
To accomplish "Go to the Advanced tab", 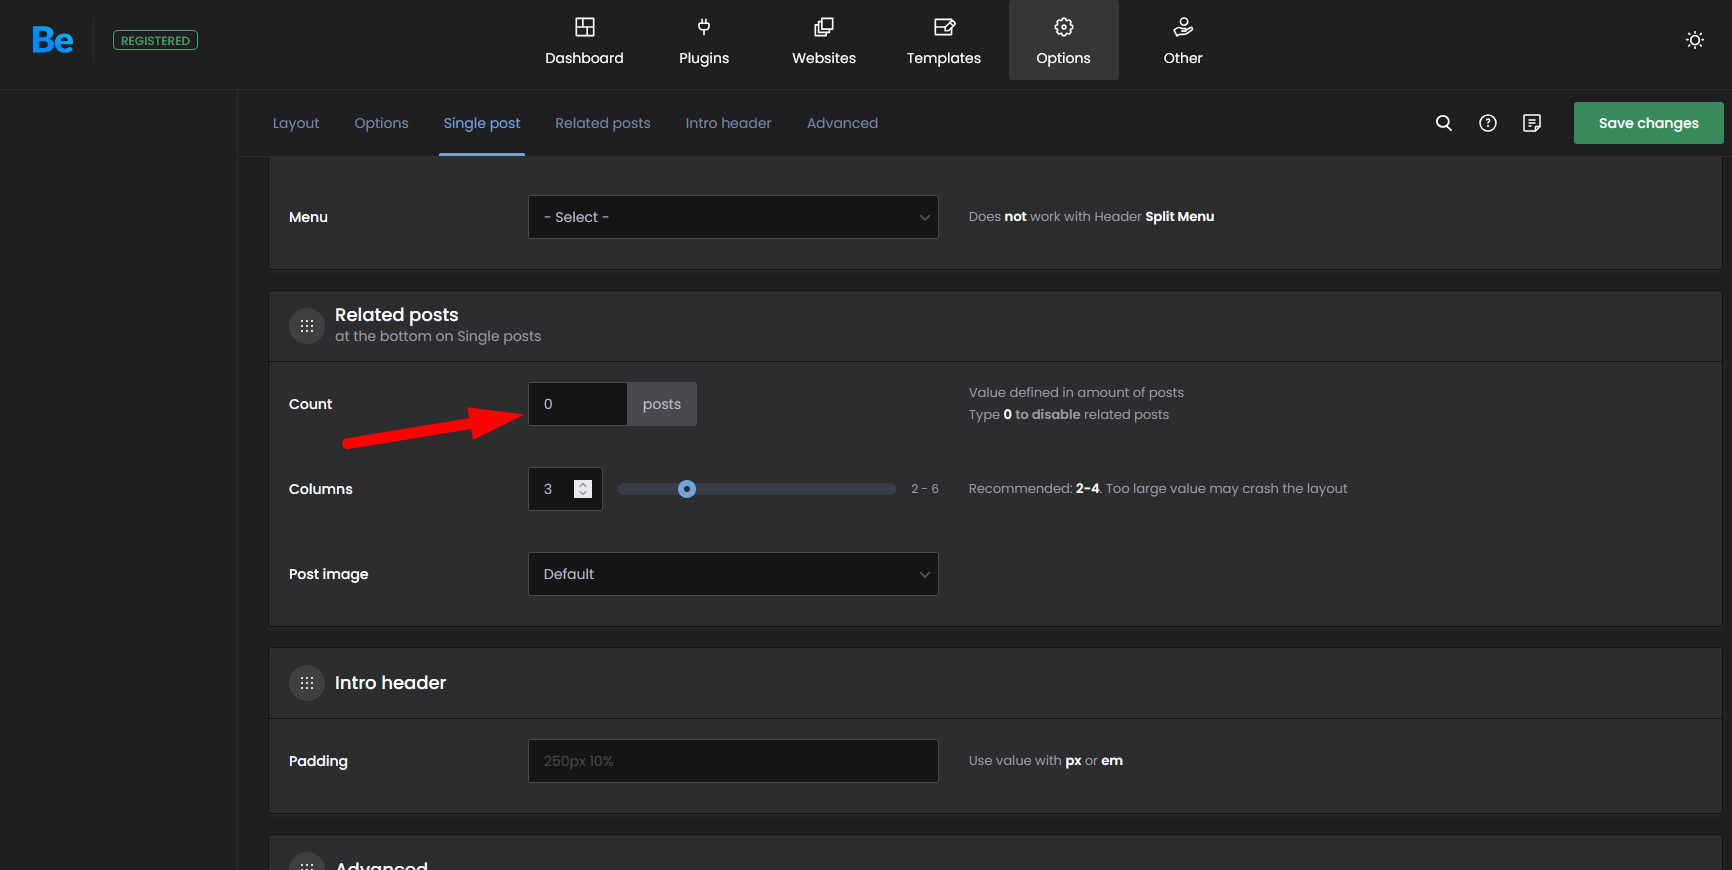I will coord(843,123).
